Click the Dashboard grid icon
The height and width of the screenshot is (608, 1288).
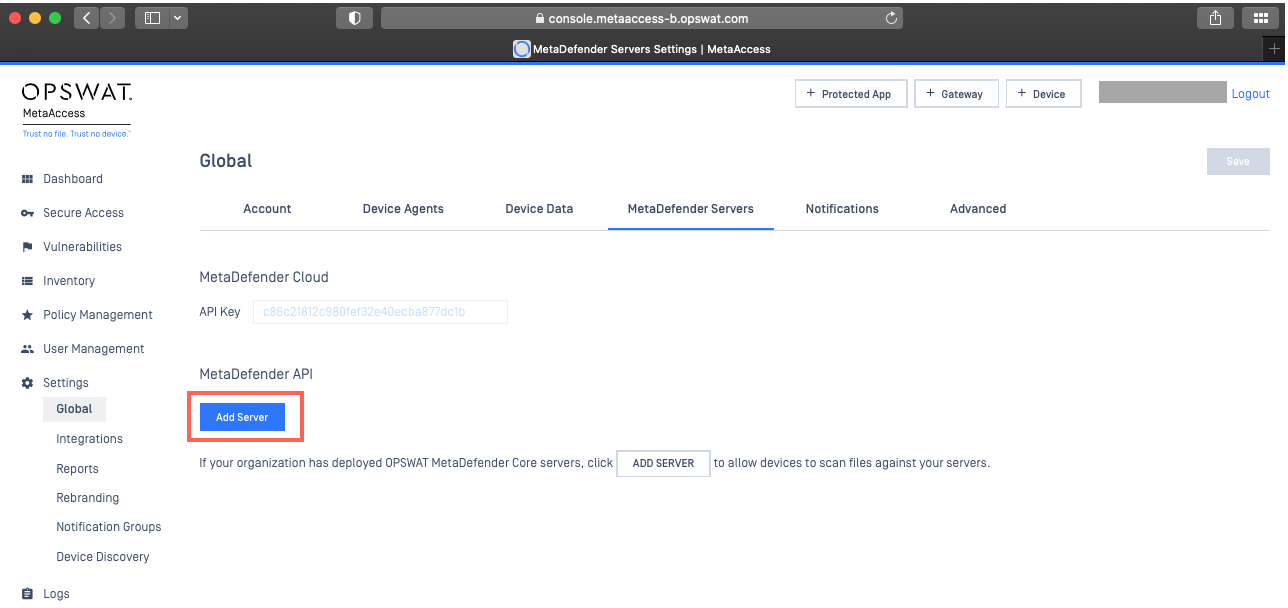point(28,179)
